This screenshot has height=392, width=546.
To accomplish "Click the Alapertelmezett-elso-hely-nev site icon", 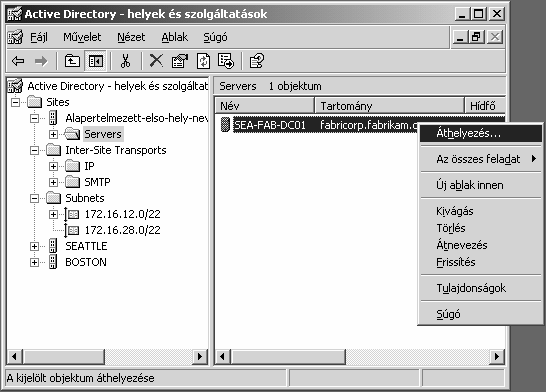I will pyautogui.click(x=53, y=118).
